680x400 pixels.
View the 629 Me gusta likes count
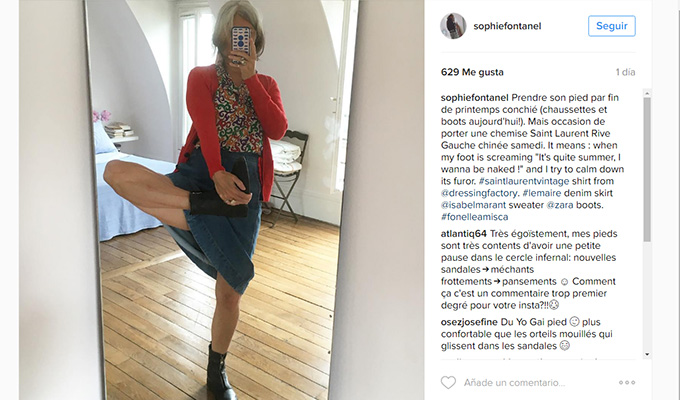coord(472,72)
